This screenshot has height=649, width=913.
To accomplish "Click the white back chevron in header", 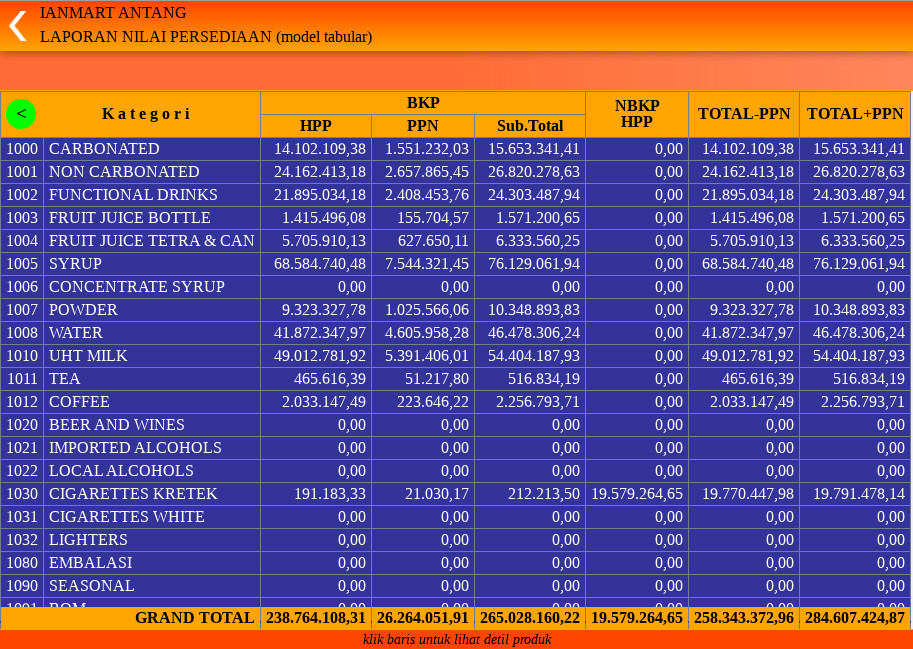I will click(17, 25).
